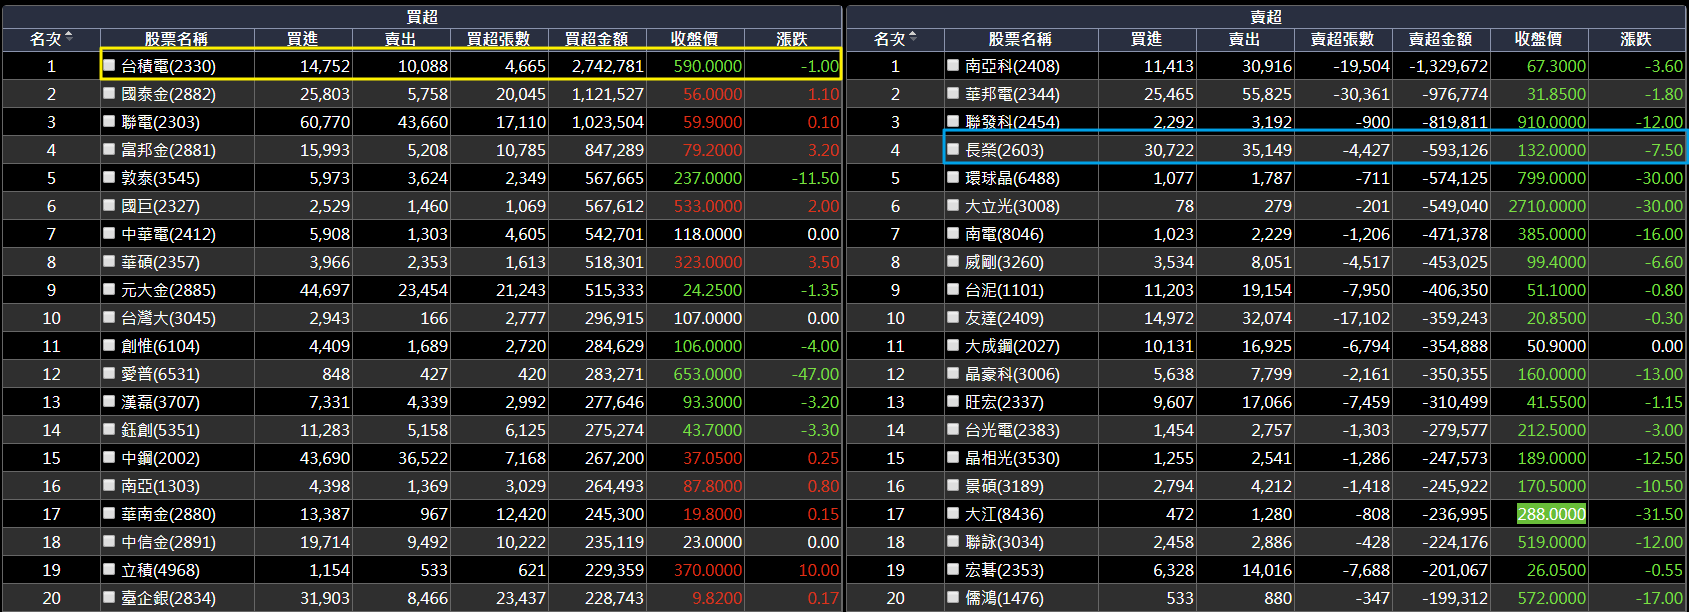
Task: Open stock 宏碁(2353)
Action: click(x=1004, y=570)
